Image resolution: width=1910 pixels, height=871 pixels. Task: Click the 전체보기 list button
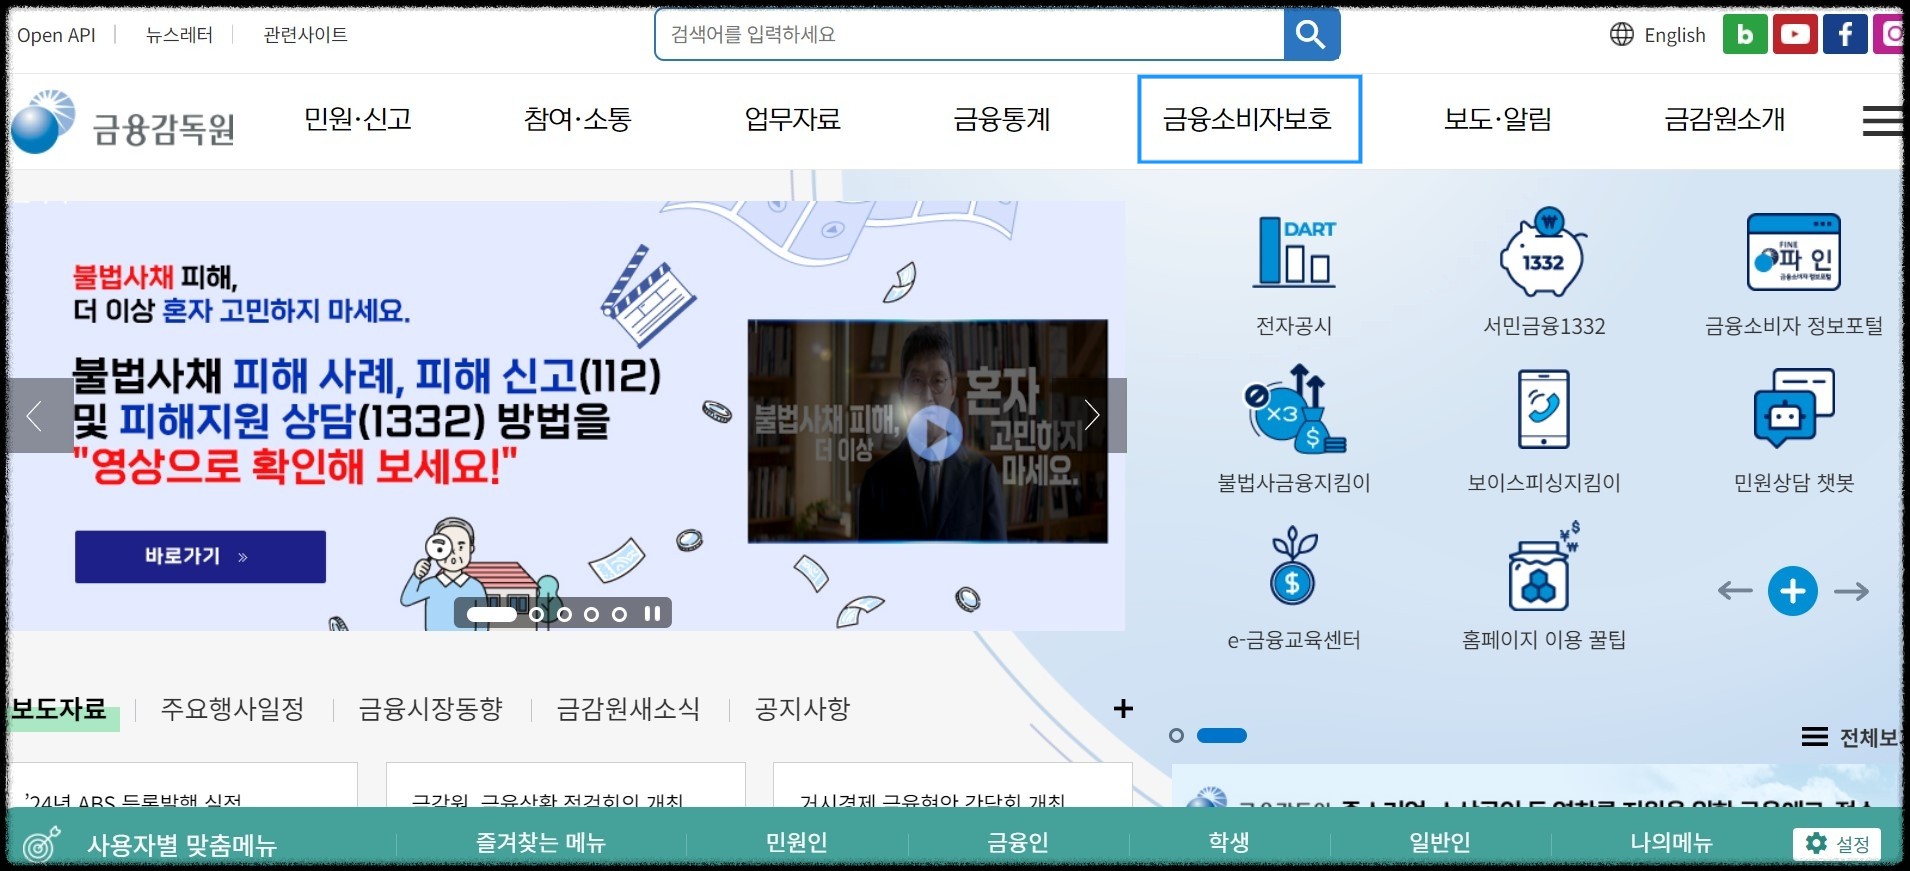pyautogui.click(x=1851, y=737)
